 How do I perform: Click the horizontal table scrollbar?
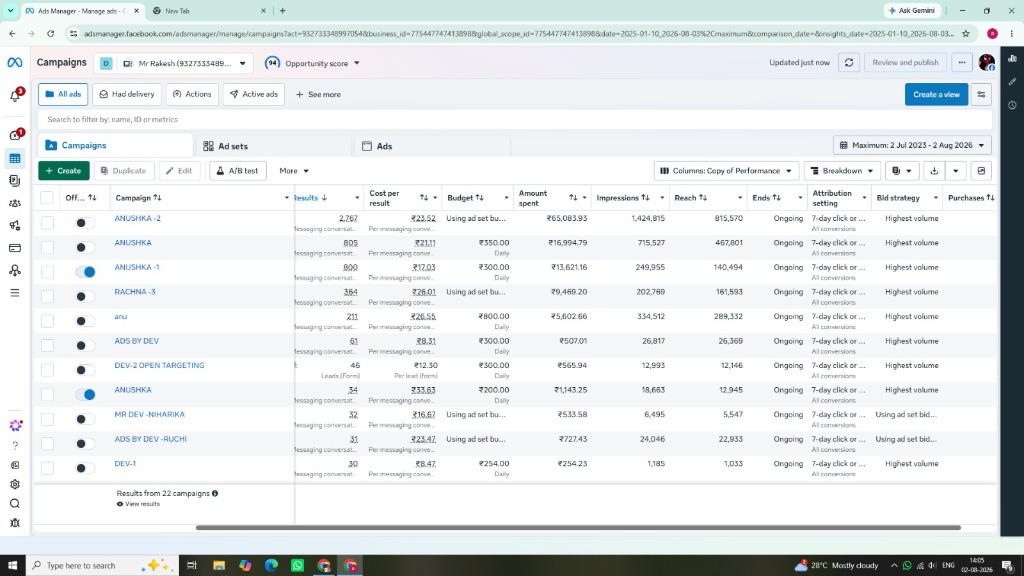pyautogui.click(x=578, y=527)
